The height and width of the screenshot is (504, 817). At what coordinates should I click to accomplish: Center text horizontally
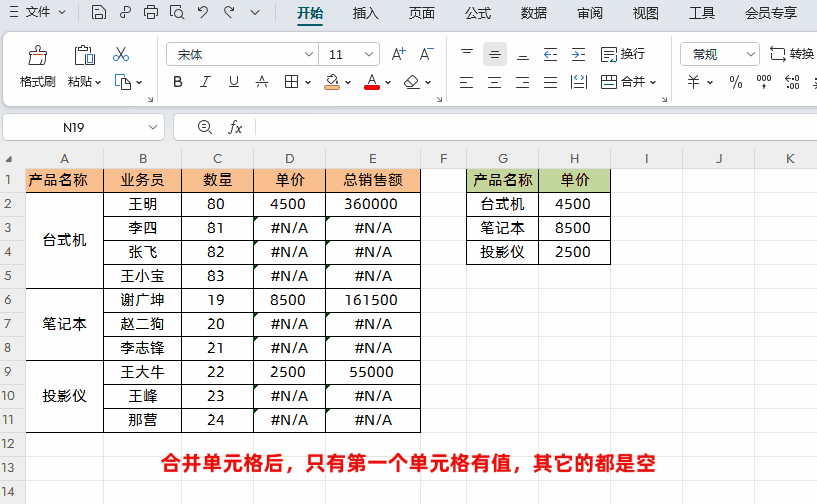click(x=495, y=82)
